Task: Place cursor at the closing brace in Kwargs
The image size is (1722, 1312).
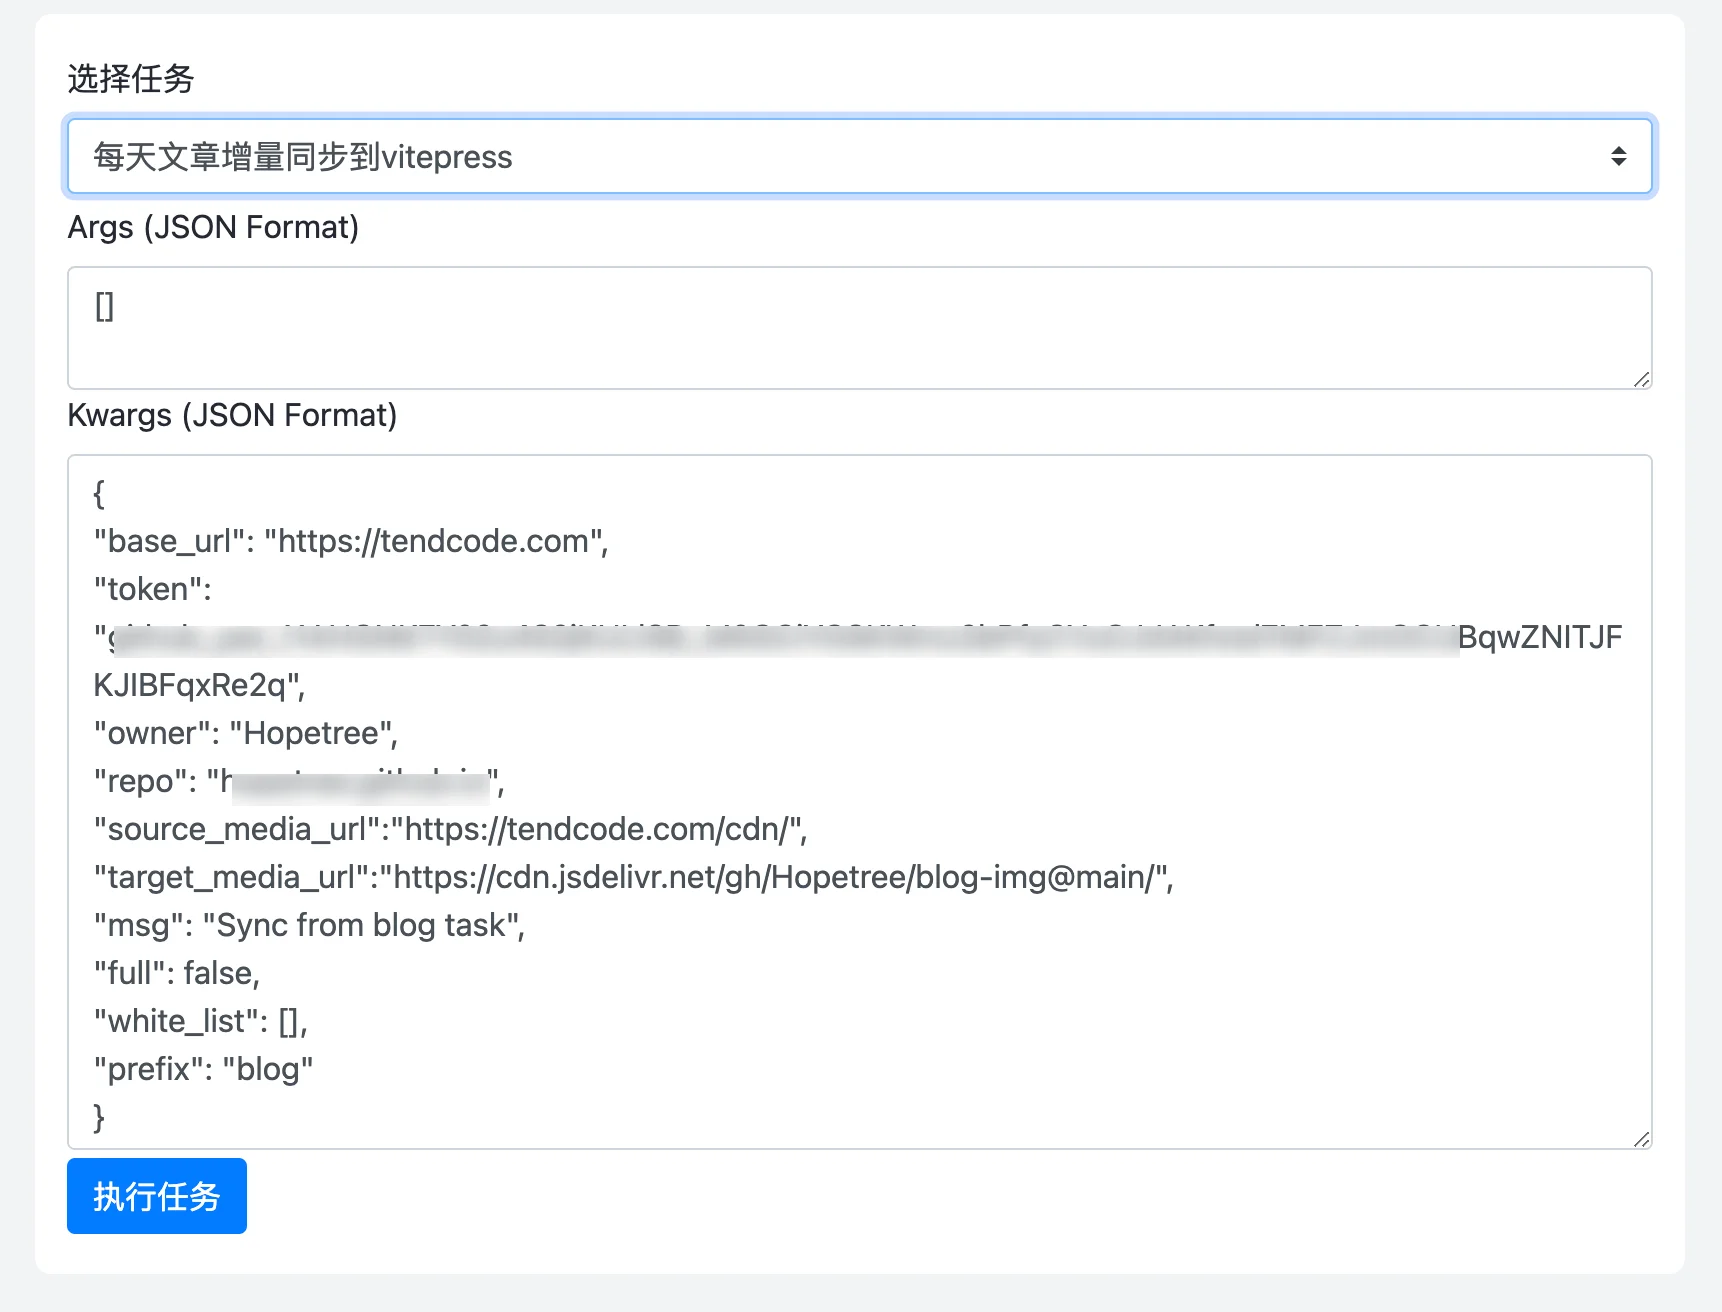Action: 99,1117
